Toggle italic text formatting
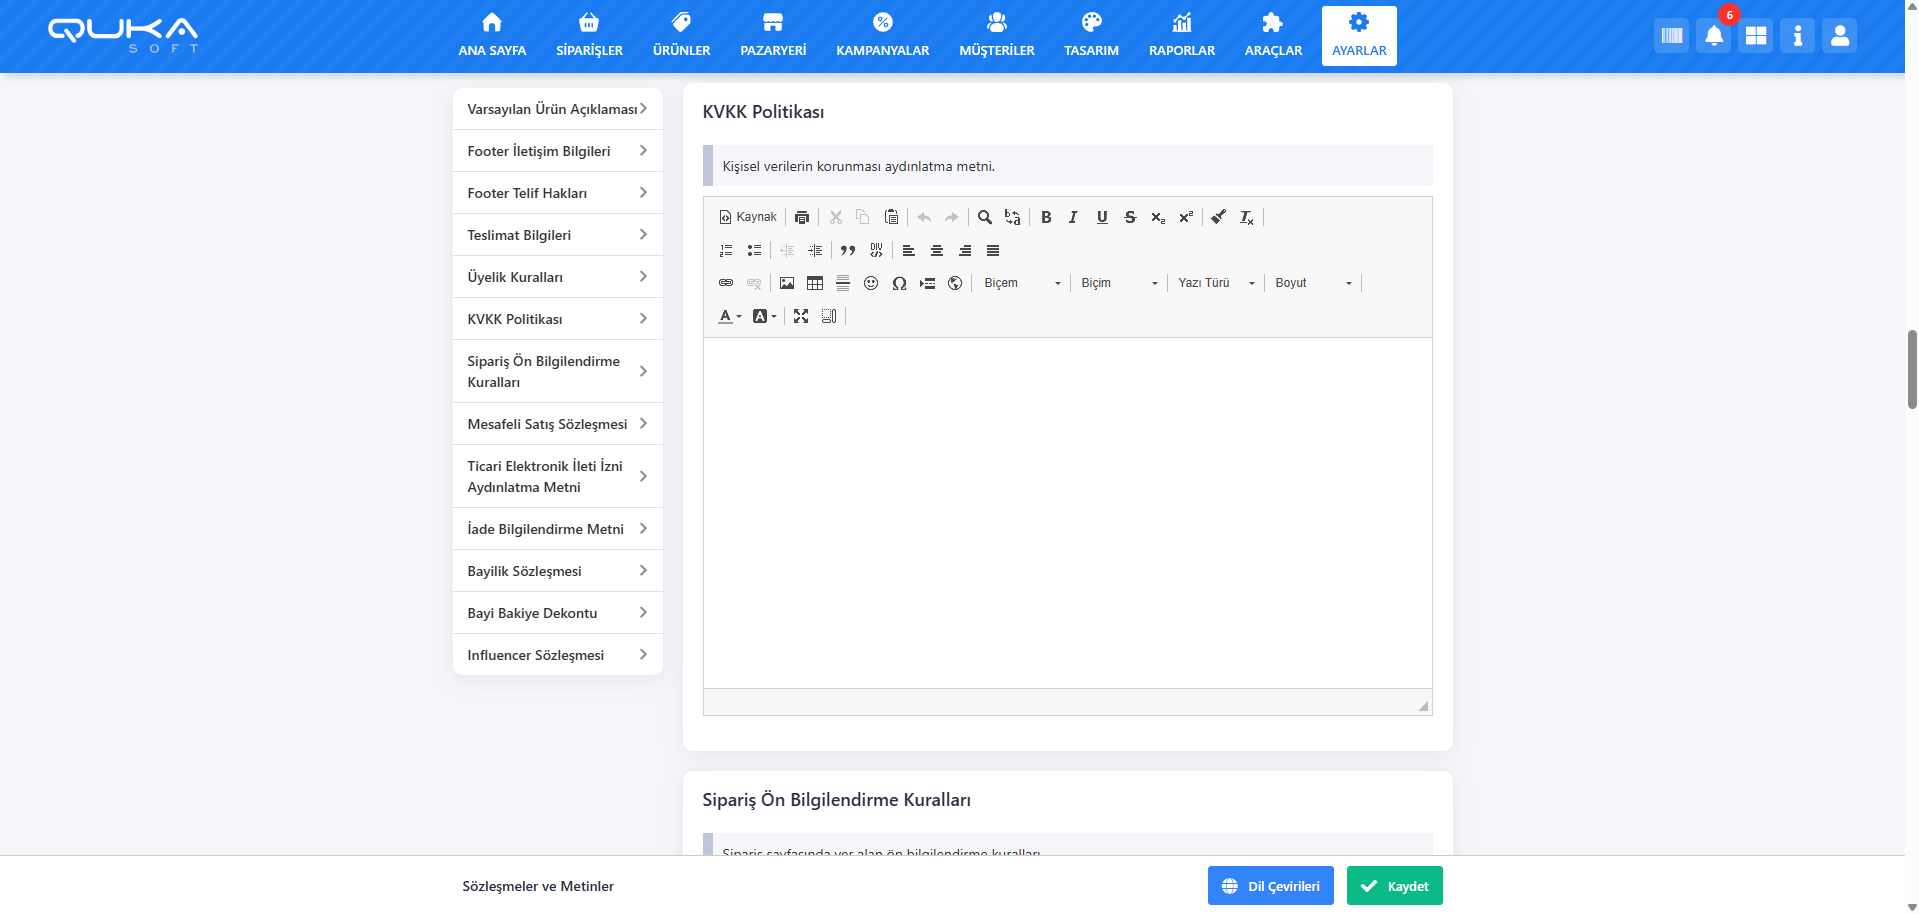The image size is (1919, 914). (x=1073, y=217)
